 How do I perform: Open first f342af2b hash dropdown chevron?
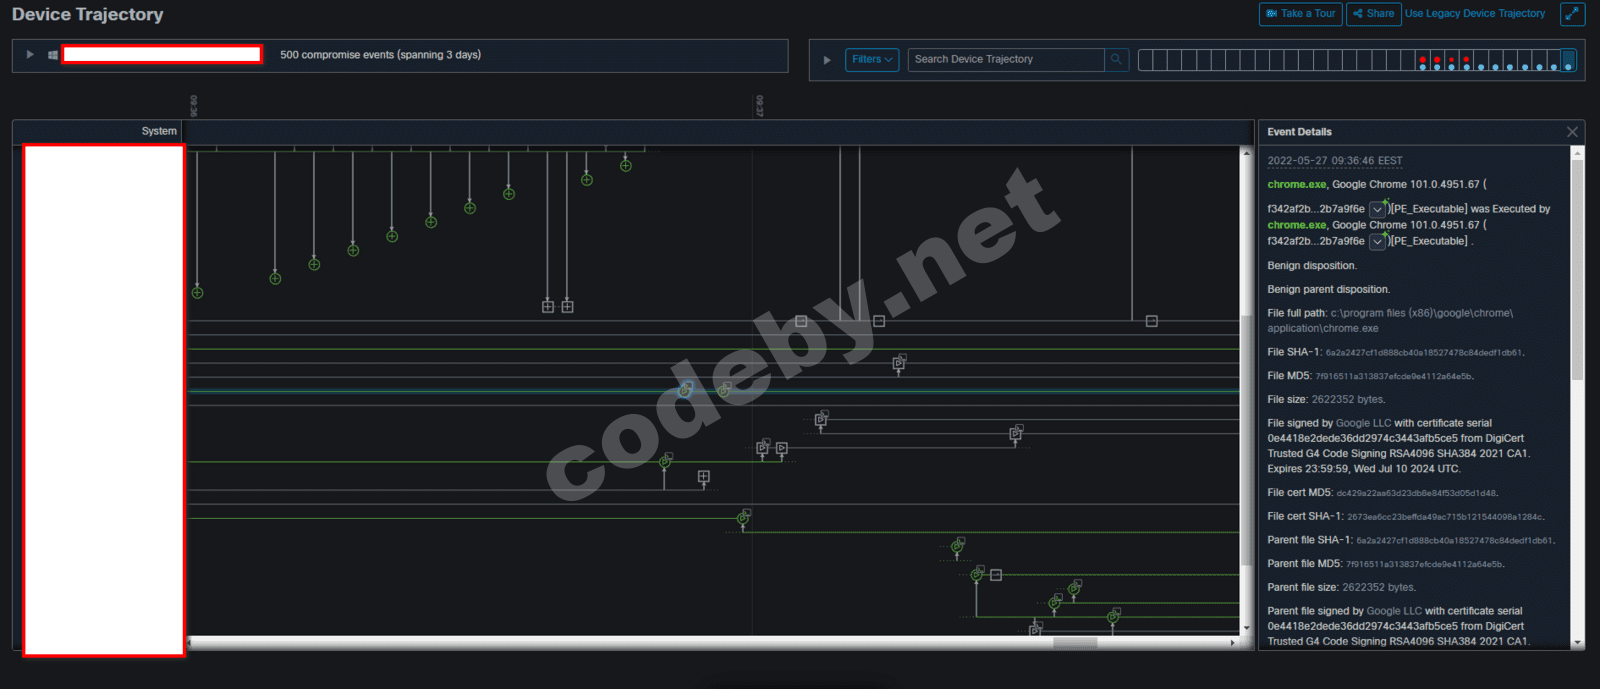[x=1377, y=209]
